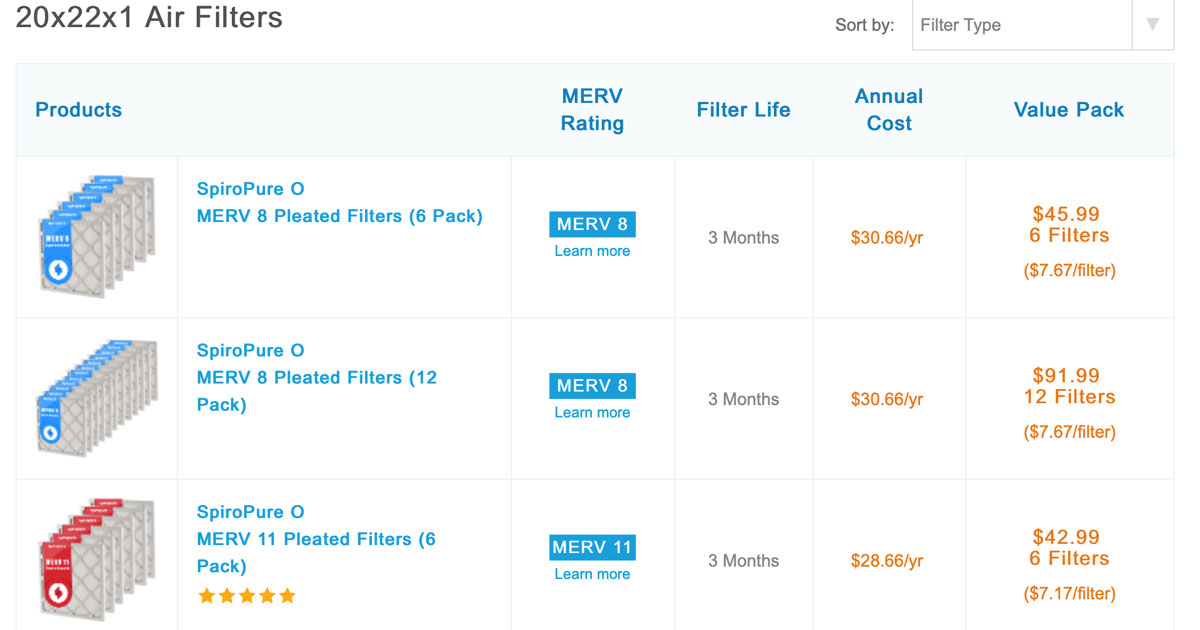
Task: Click Learn more under MERV 11 badge
Action: click(x=592, y=574)
